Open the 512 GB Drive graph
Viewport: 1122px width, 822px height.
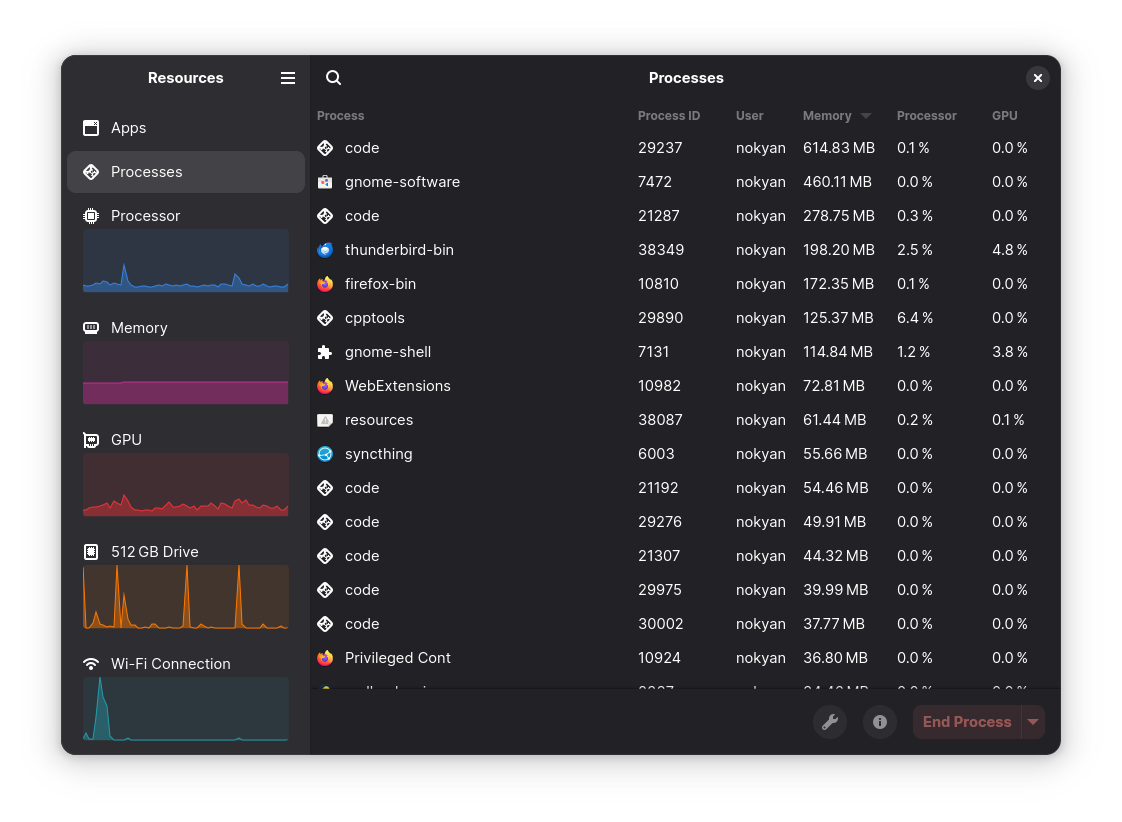coord(186,596)
